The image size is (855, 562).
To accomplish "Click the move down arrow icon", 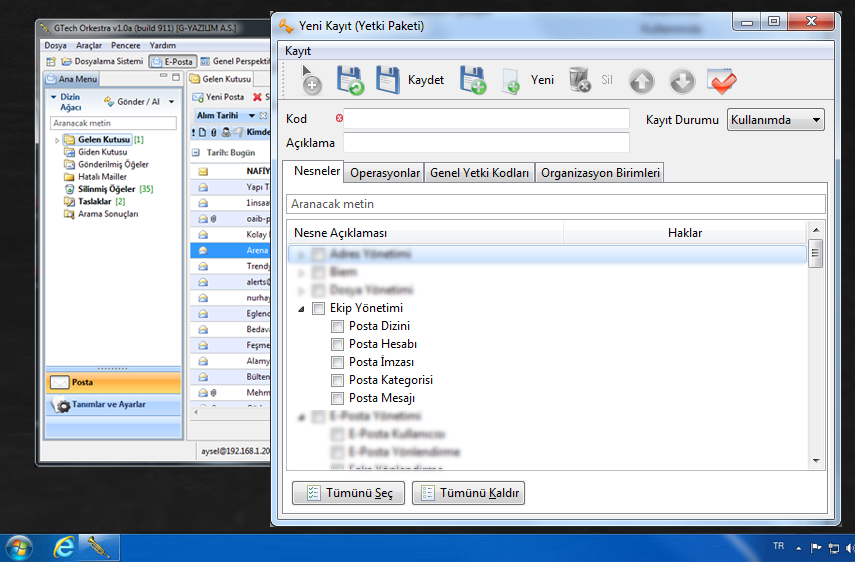I will [681, 81].
